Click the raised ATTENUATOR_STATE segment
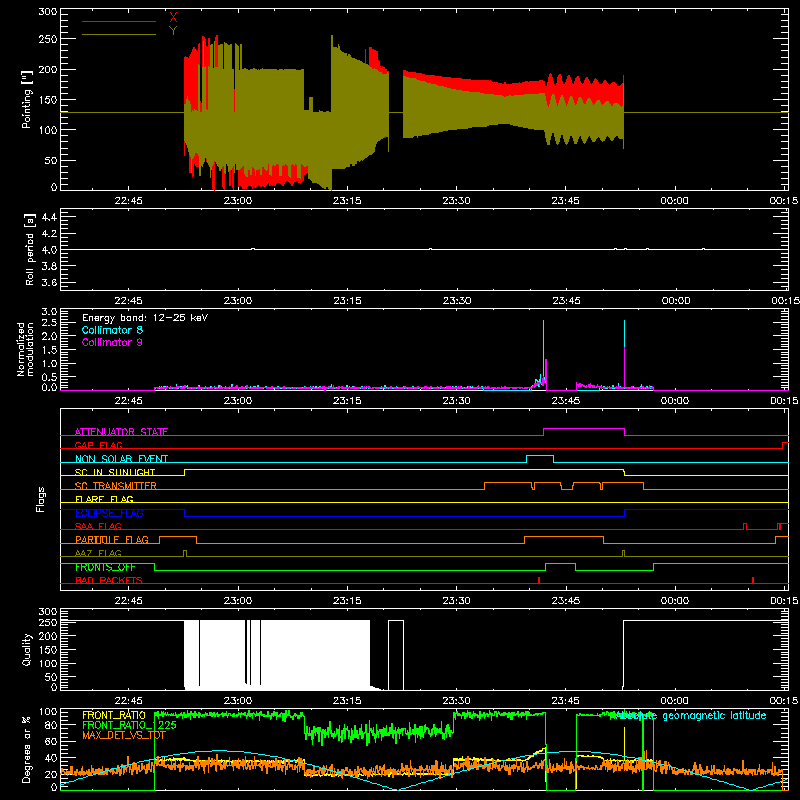Viewport: 800px width, 800px height. click(x=584, y=429)
